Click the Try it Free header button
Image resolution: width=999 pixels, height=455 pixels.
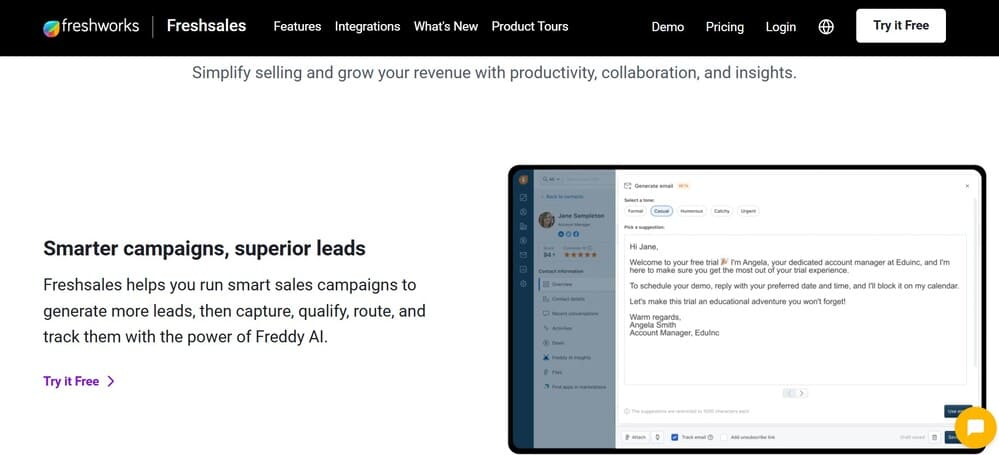tap(901, 26)
